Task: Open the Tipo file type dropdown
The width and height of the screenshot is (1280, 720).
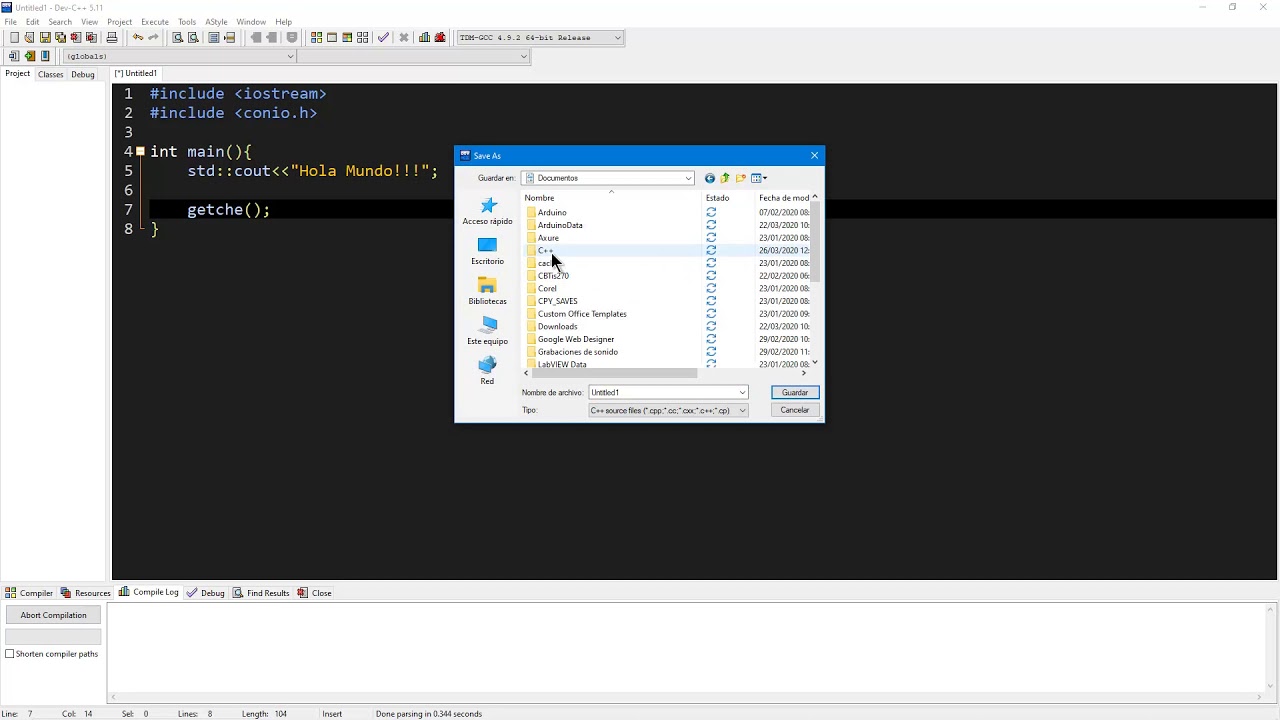Action: [742, 411]
